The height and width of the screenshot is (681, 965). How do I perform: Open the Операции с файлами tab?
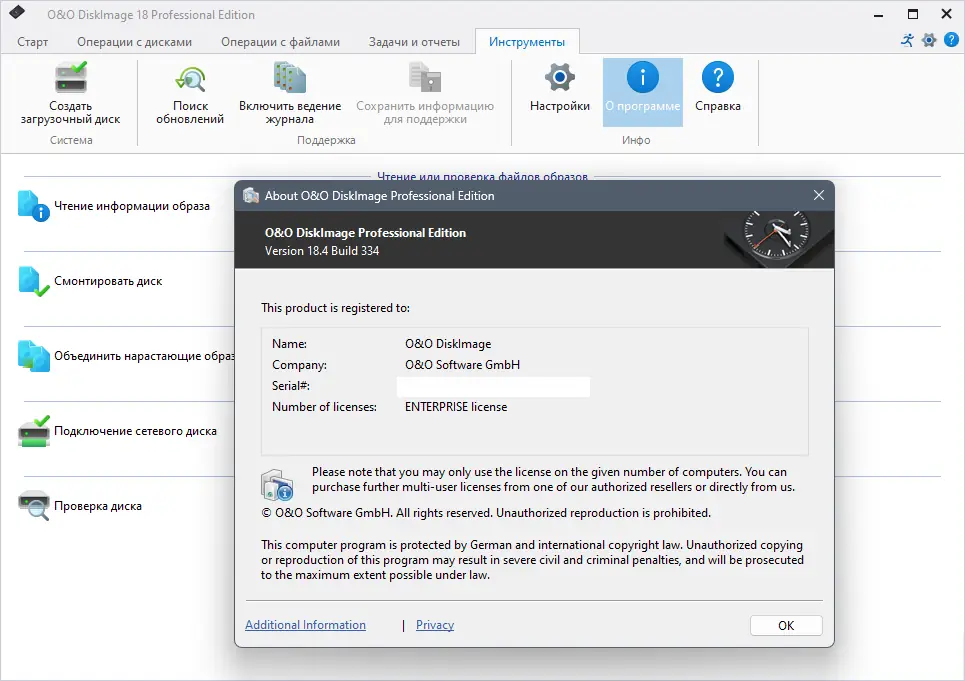[x=281, y=42]
